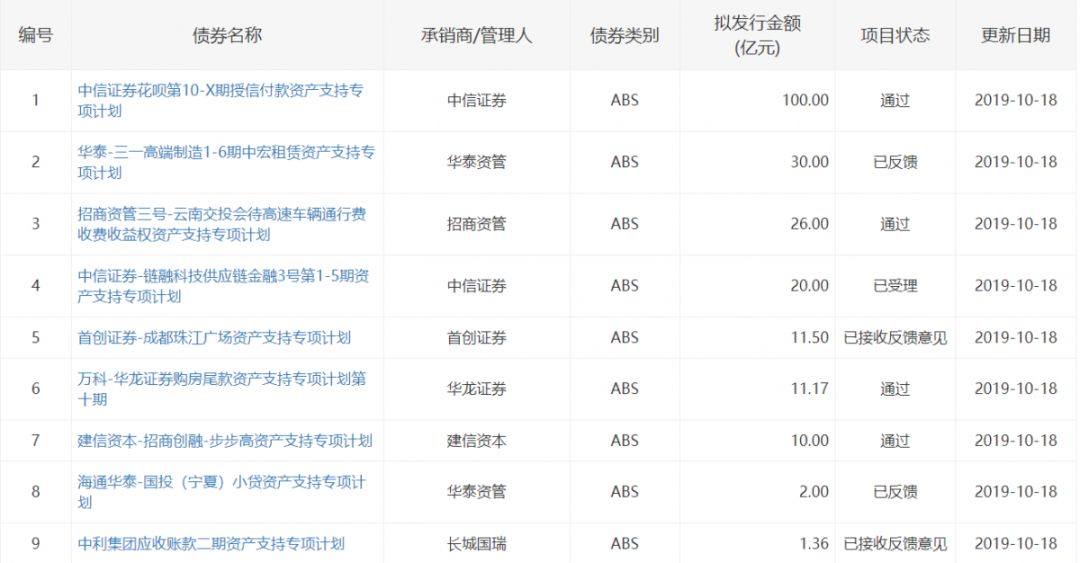Click the 更新日期 column header
1080x563 pixels.
pos(1016,35)
